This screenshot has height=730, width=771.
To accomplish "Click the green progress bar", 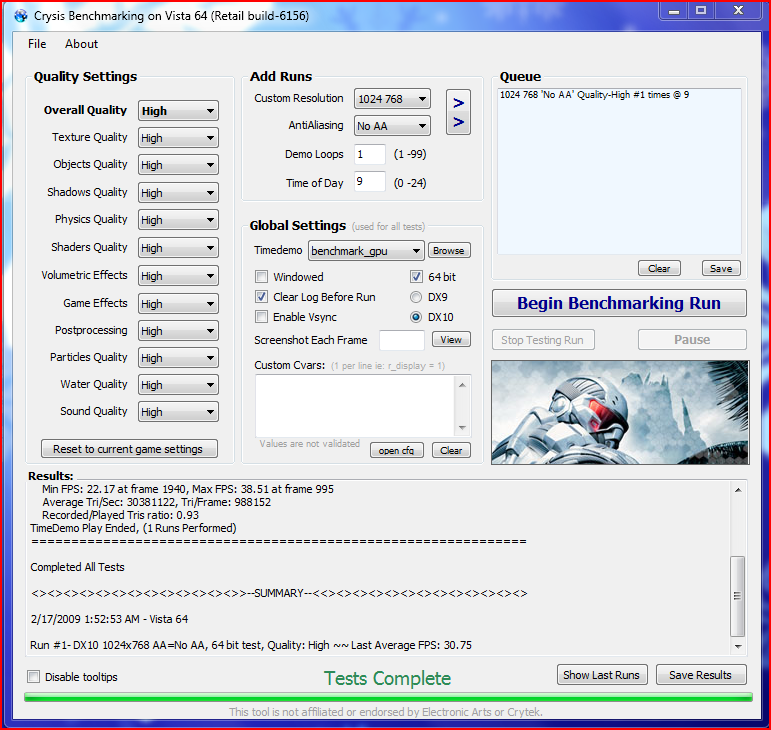I will pyautogui.click(x=388, y=697).
